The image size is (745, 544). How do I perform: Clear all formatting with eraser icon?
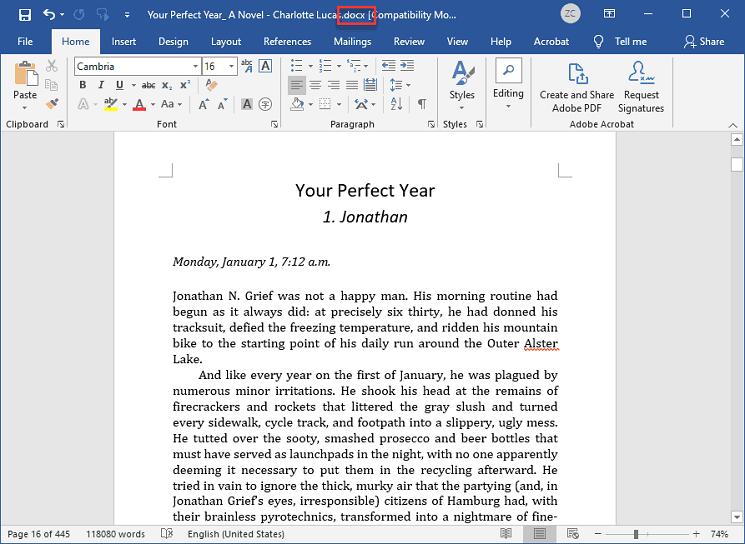coord(211,85)
